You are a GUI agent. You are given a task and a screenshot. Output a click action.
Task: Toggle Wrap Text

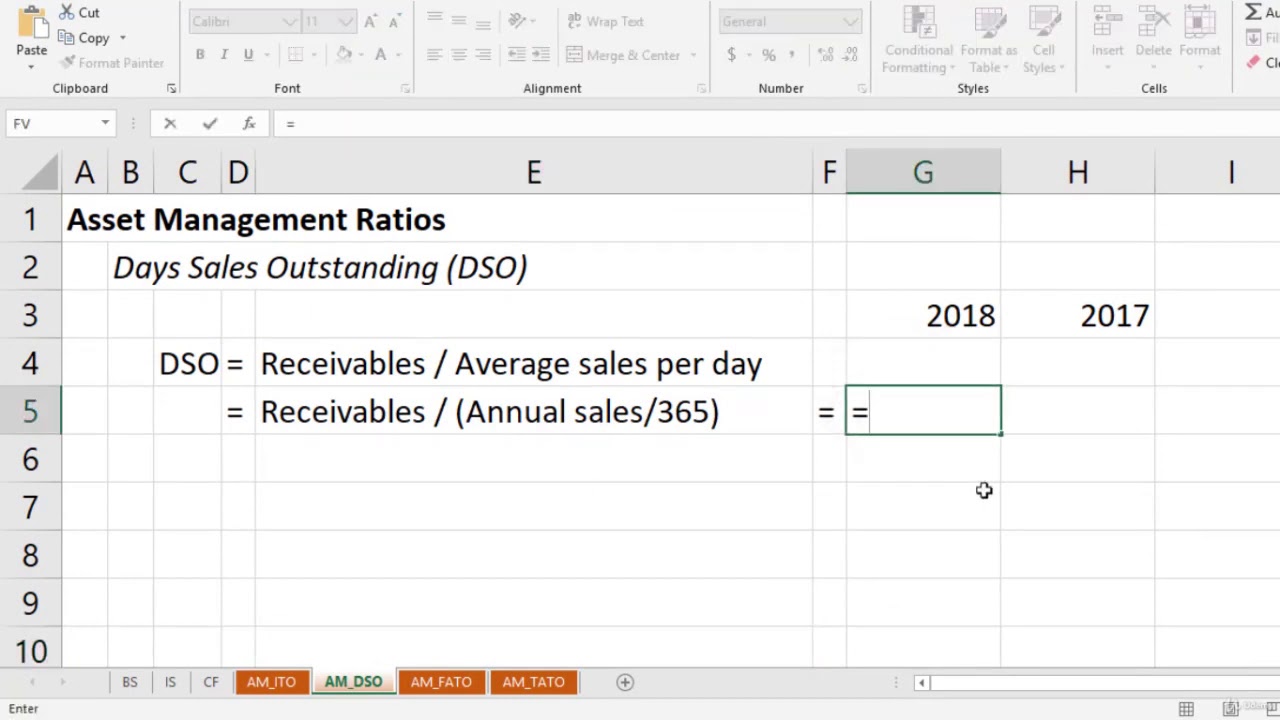pos(606,21)
